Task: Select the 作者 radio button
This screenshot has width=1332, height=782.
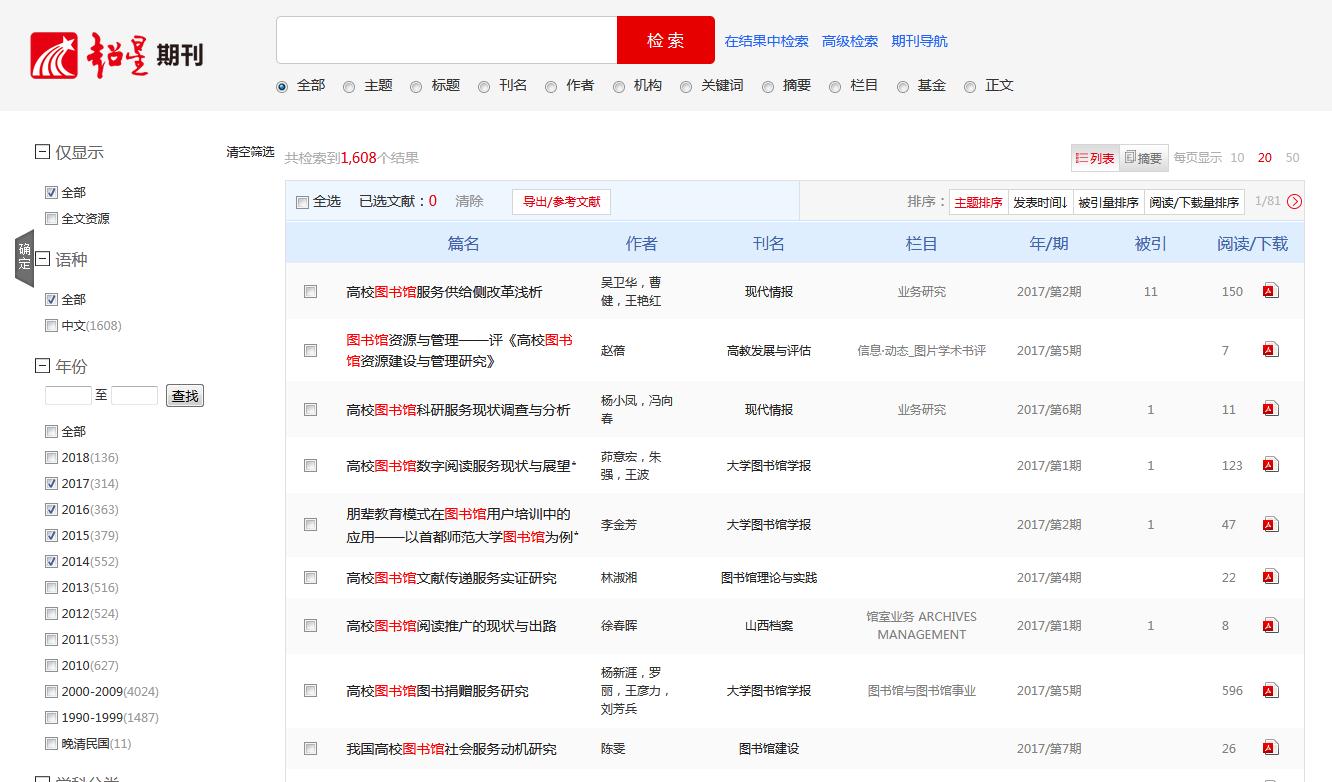Action: 551,87
